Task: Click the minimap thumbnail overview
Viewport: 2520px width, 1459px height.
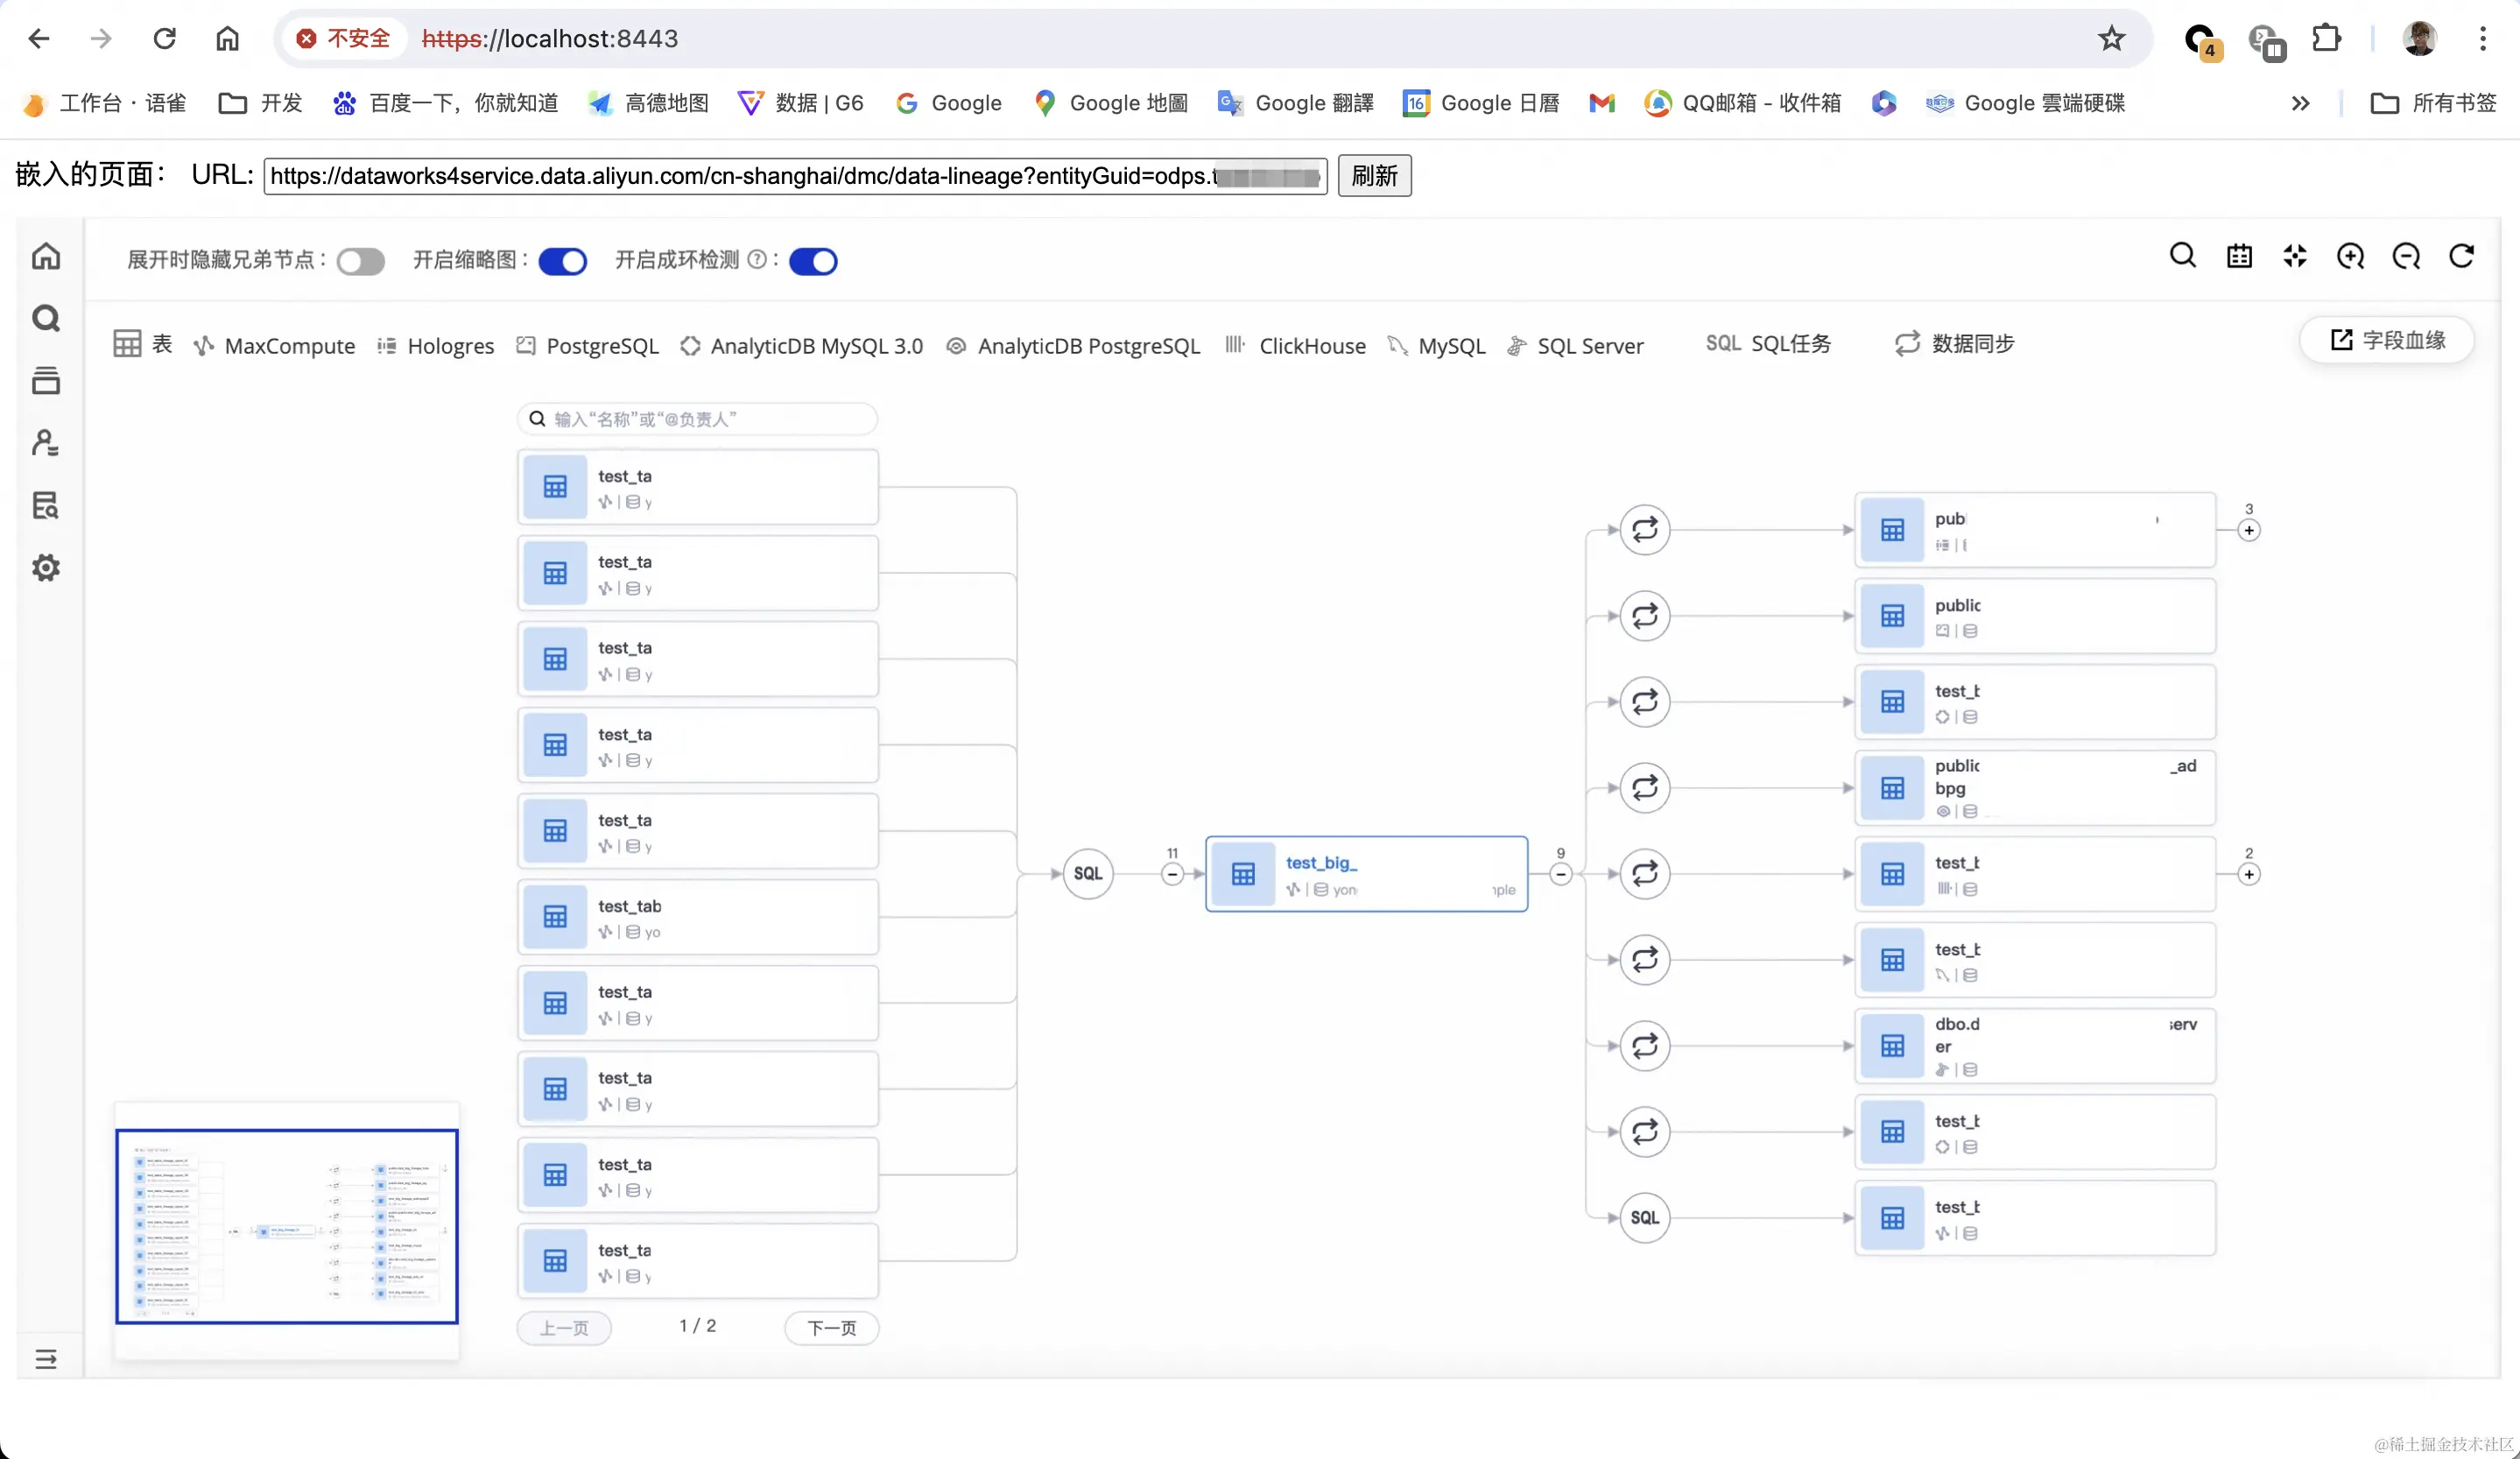Action: [x=287, y=1227]
